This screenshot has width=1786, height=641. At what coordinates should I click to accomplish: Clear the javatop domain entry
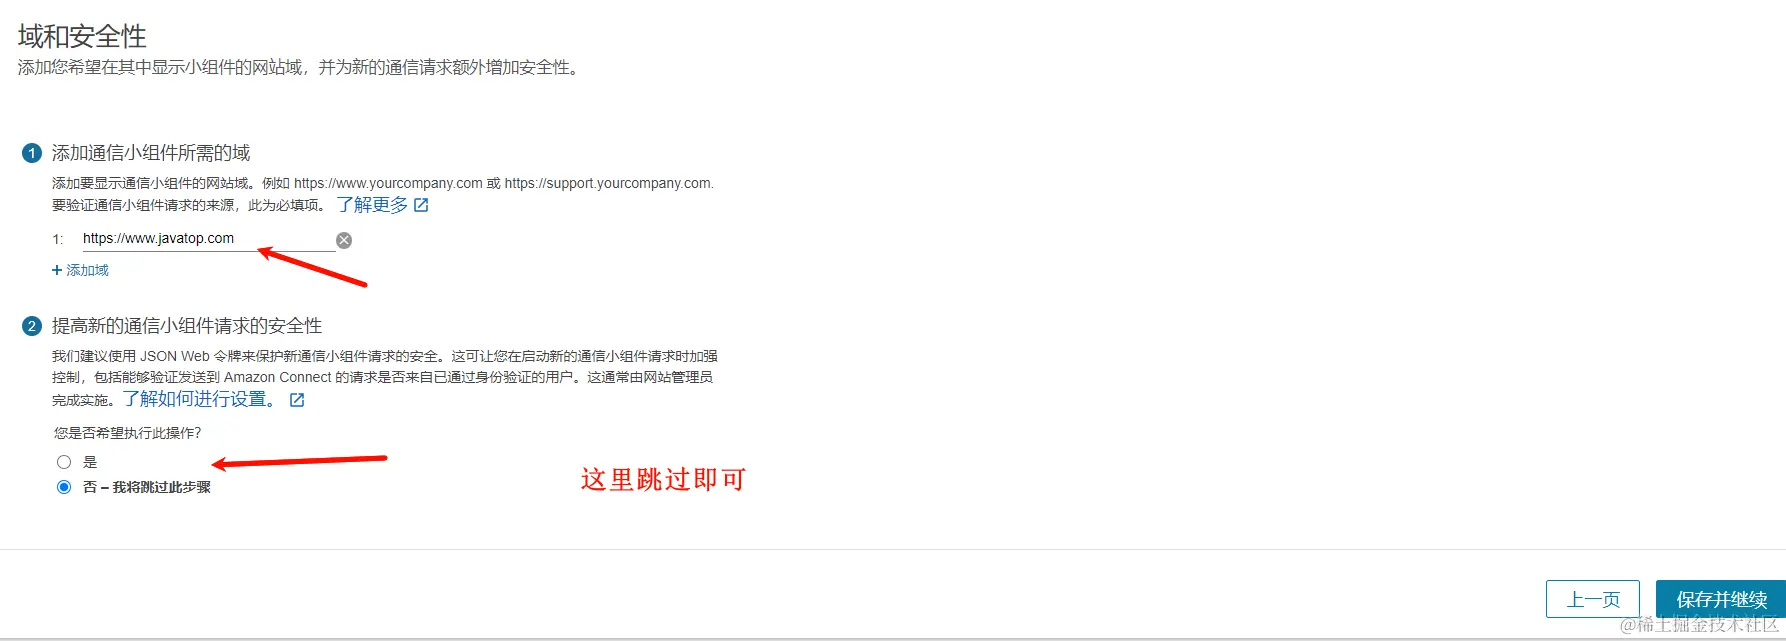click(344, 240)
